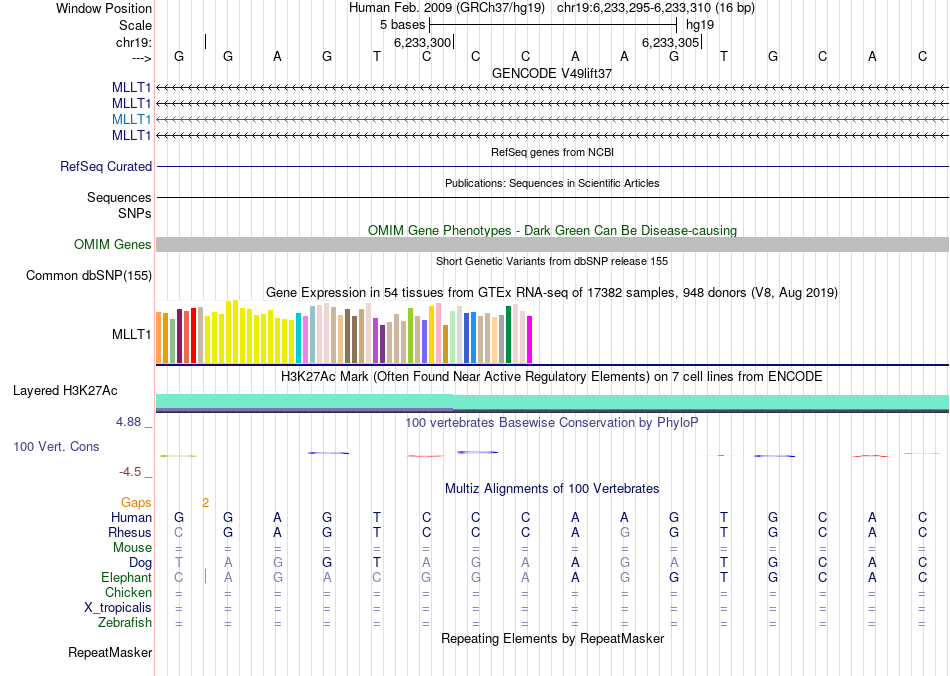The width and height of the screenshot is (950, 676).
Task: Select the Sequences track label
Action: click(x=119, y=197)
